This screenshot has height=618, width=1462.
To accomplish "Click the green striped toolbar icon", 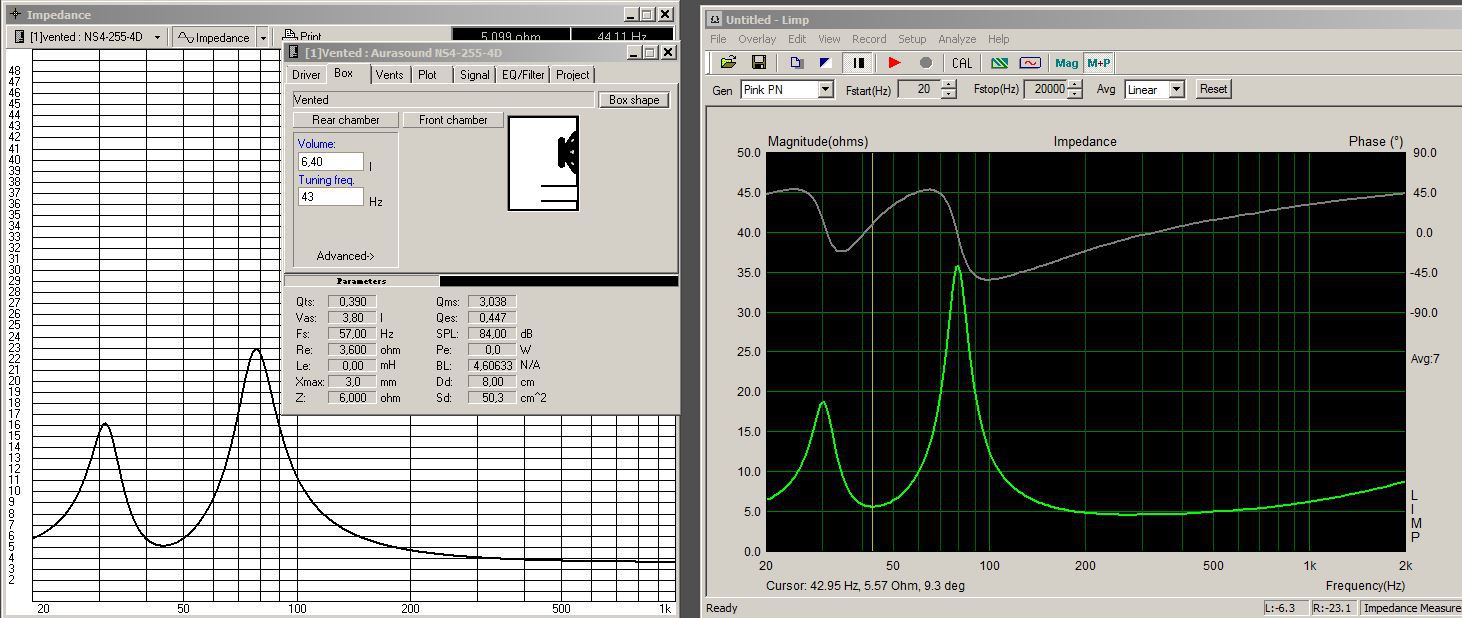I will click(999, 63).
